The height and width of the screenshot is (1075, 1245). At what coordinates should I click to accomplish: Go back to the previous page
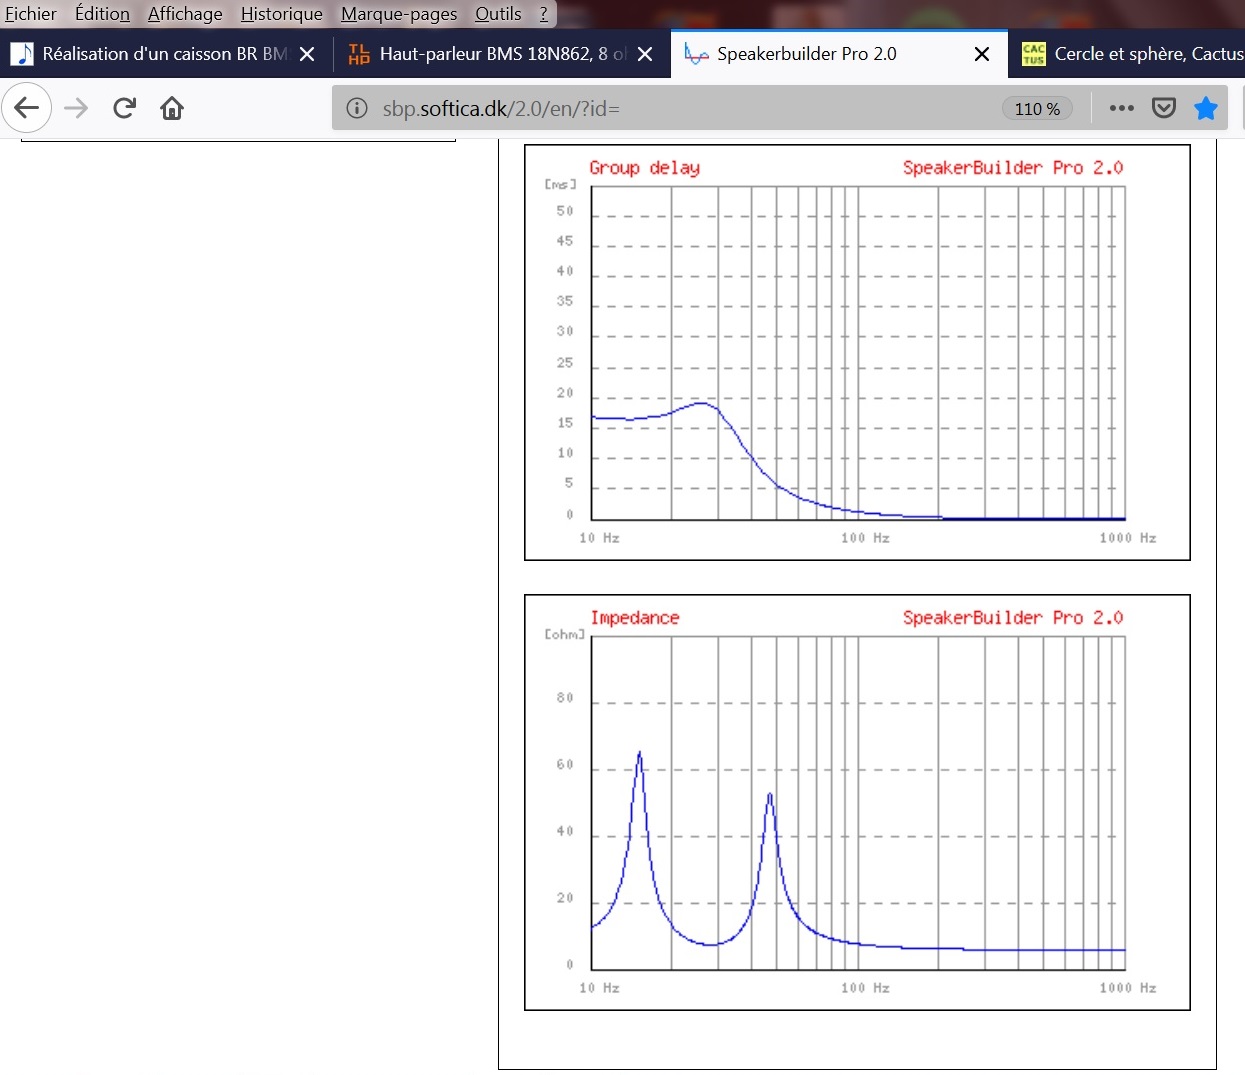27,108
